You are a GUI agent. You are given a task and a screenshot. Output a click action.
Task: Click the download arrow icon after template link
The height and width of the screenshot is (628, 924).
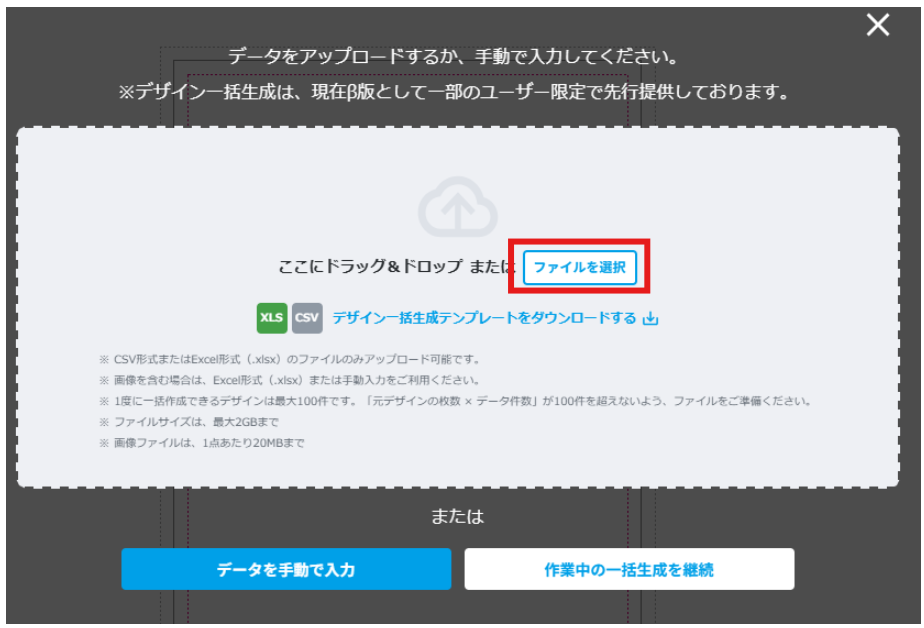(x=651, y=319)
